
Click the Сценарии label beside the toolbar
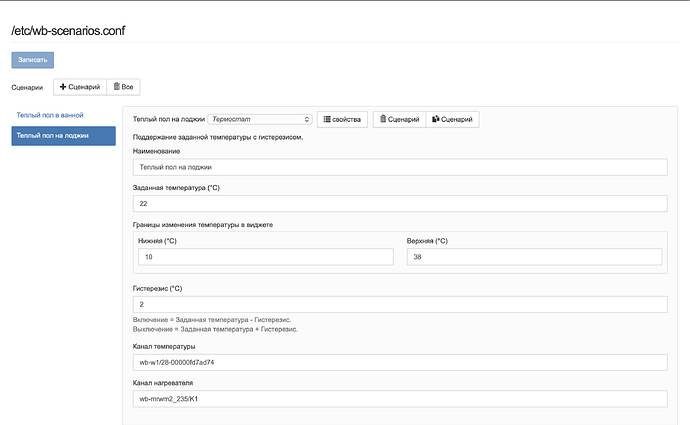click(x=29, y=88)
